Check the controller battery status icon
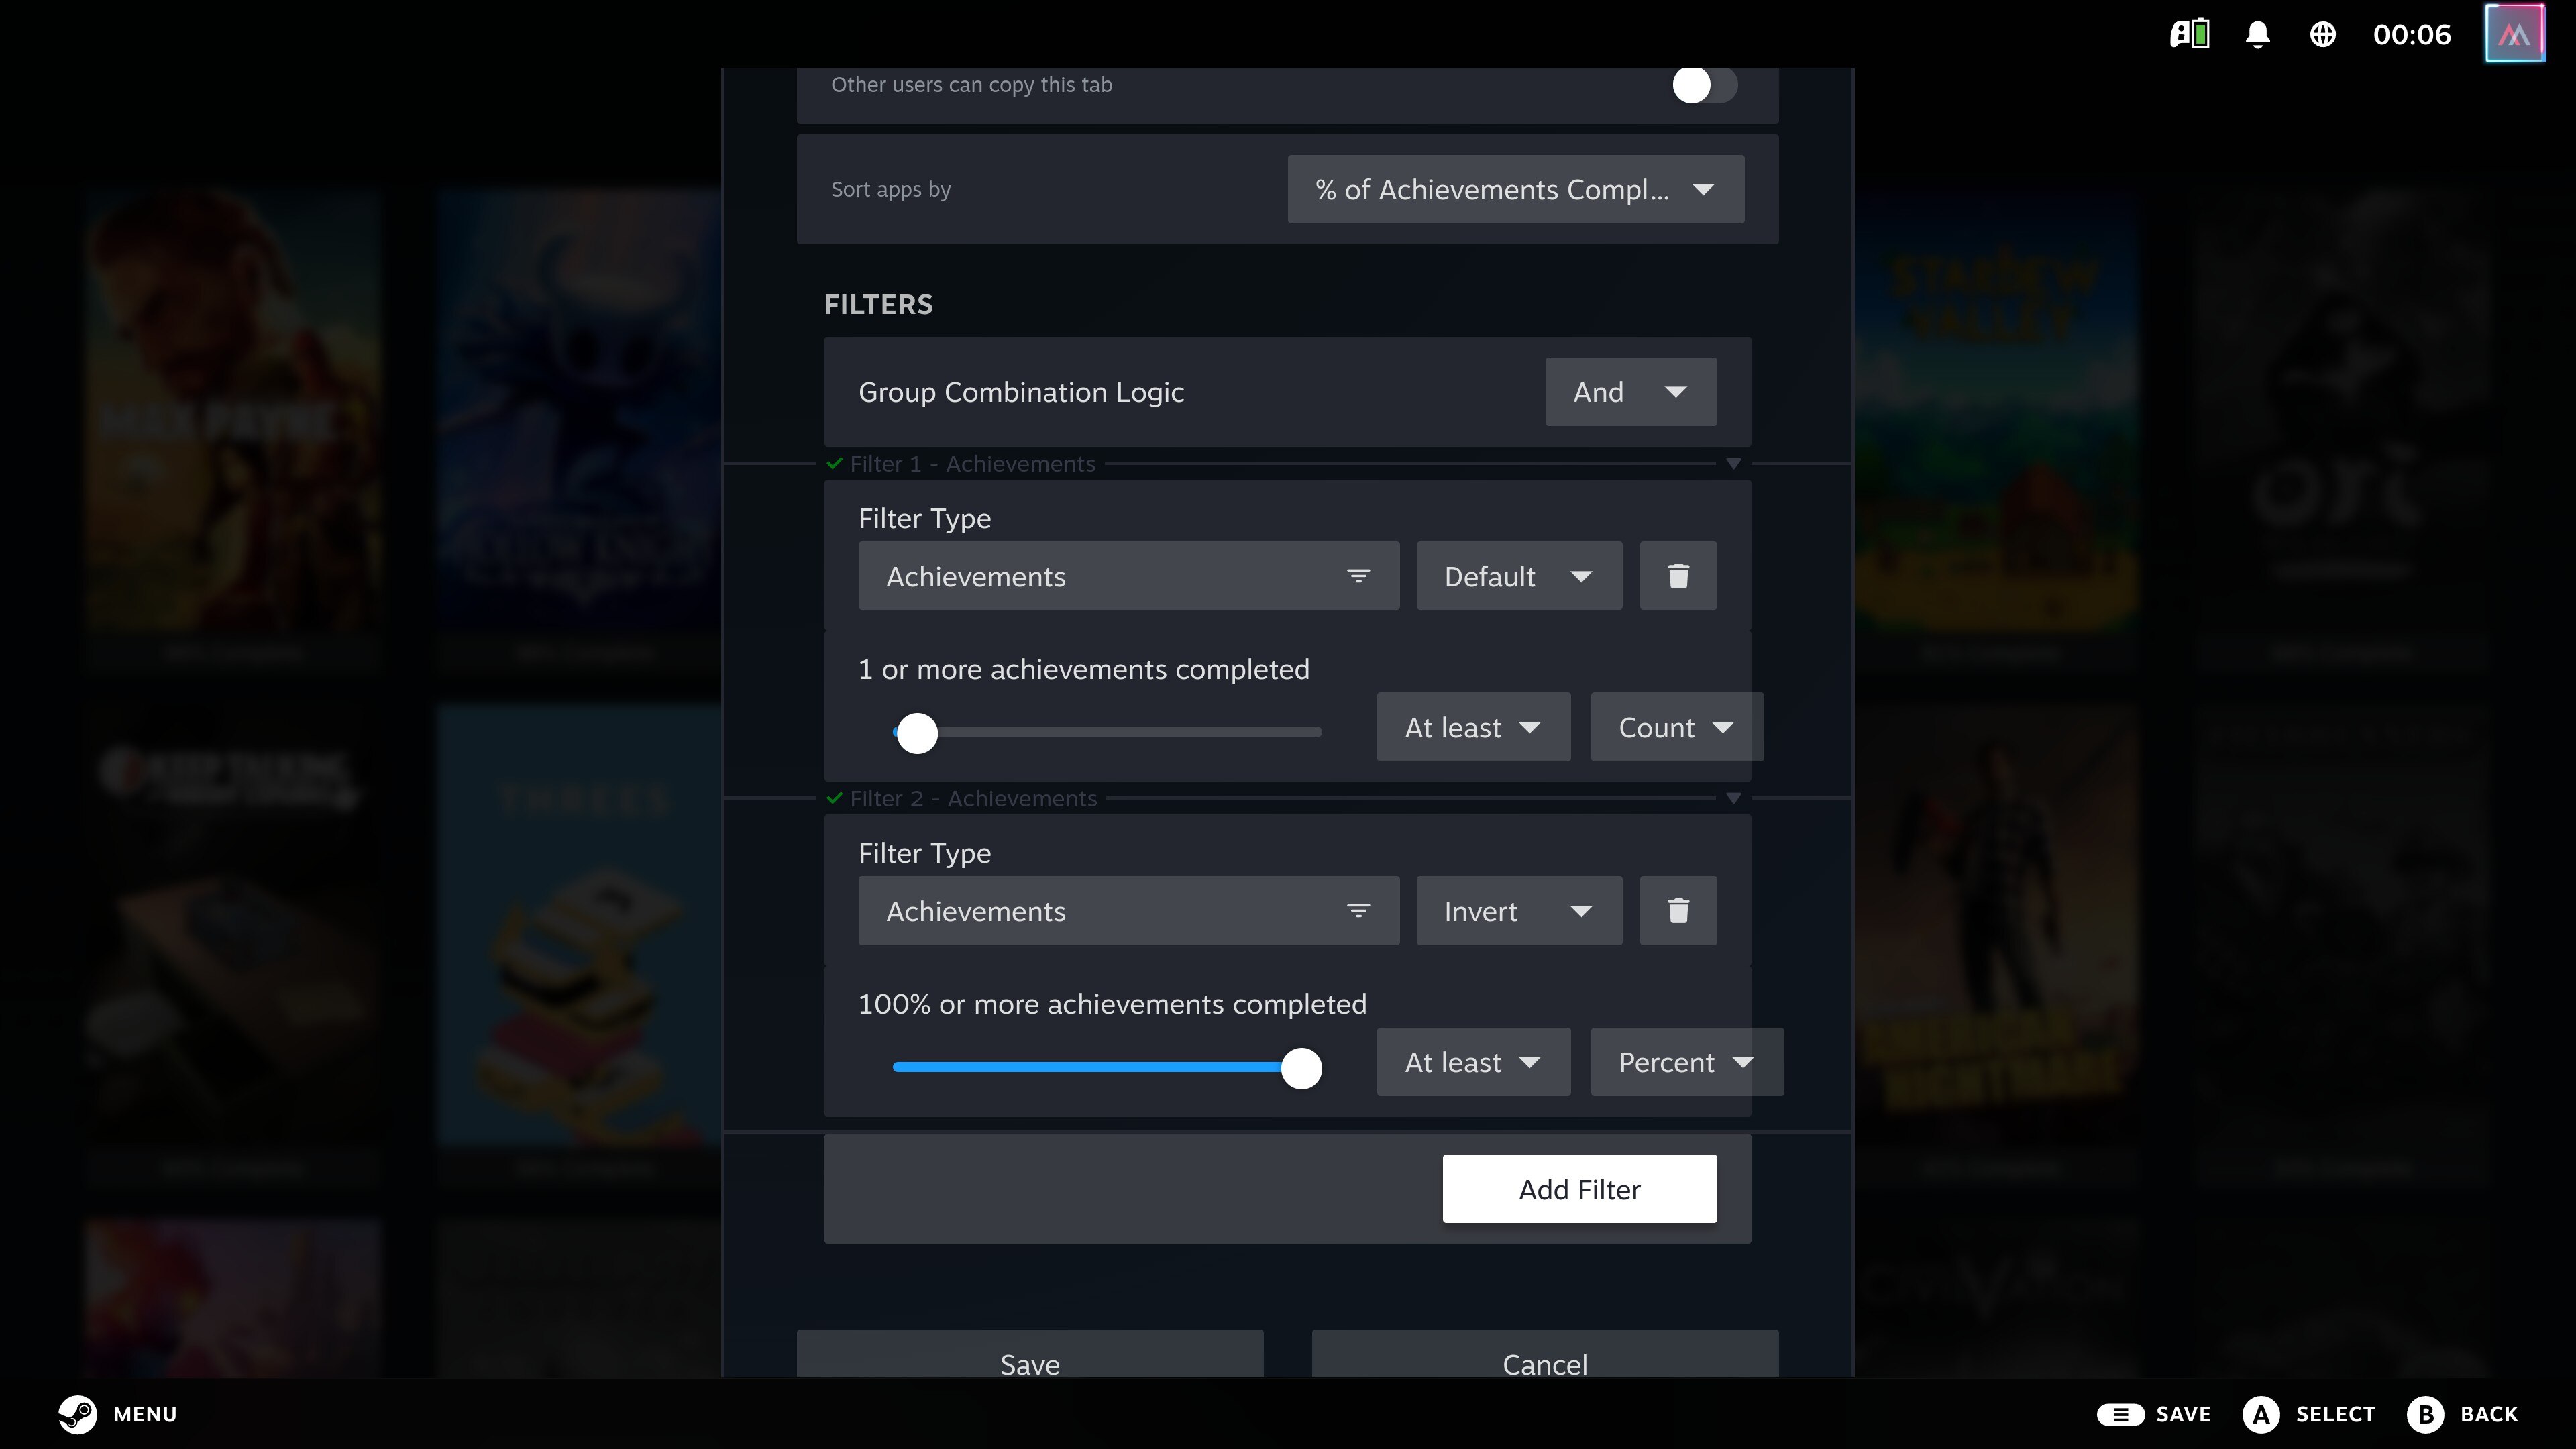 pyautogui.click(x=2189, y=34)
